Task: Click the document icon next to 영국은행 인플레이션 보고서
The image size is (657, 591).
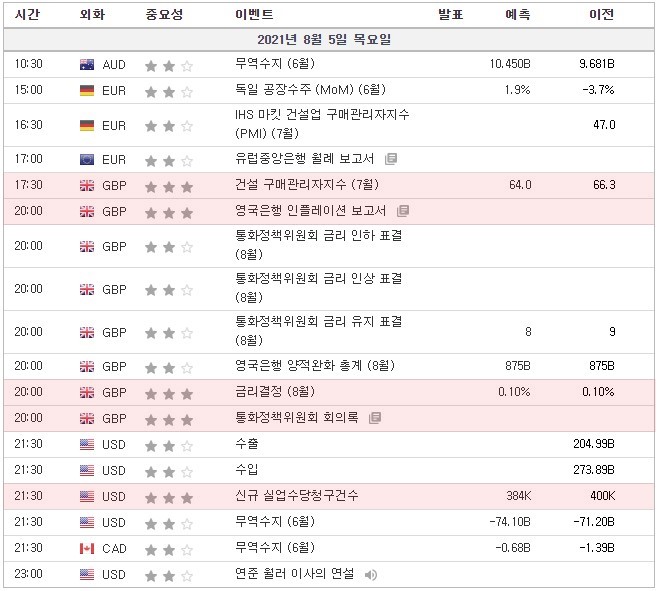Action: 403,211
